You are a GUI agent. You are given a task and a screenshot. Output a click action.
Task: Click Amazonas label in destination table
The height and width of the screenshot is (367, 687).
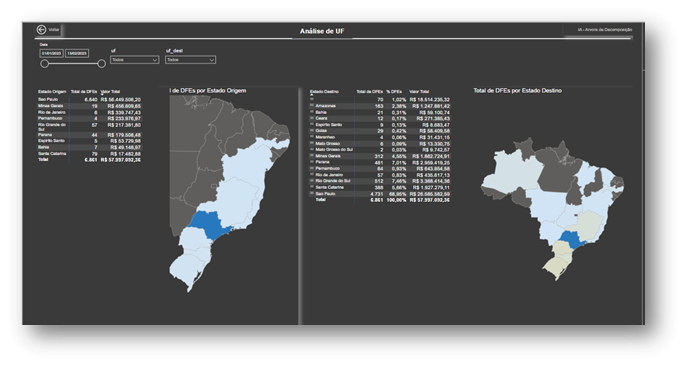pyautogui.click(x=326, y=106)
